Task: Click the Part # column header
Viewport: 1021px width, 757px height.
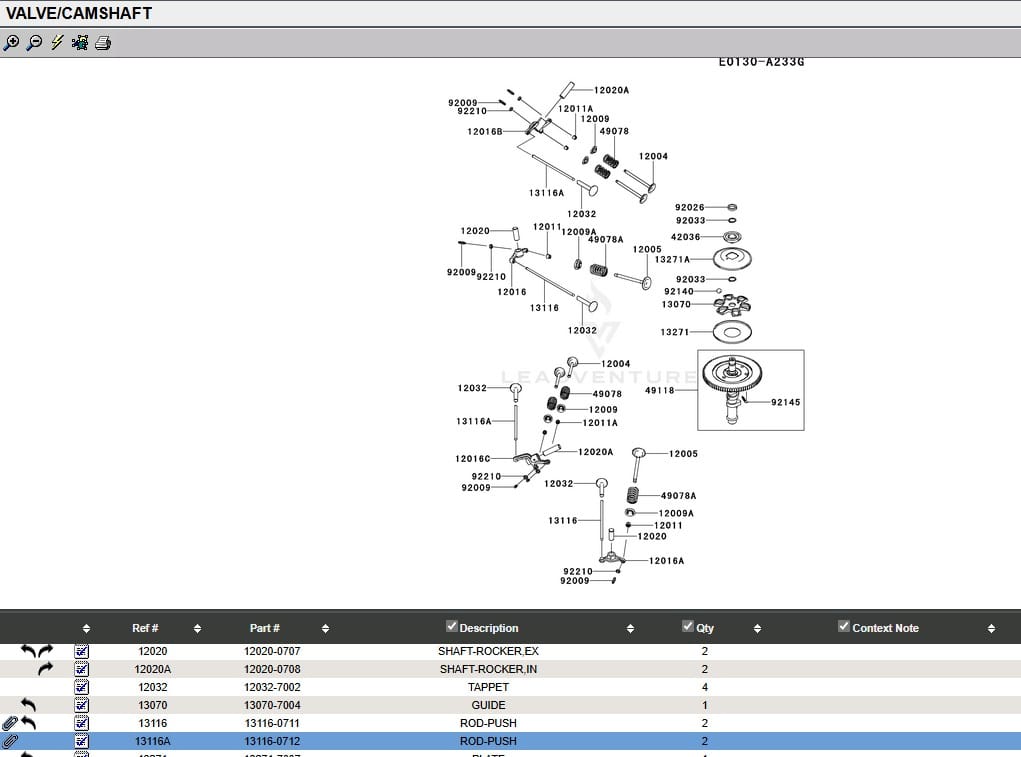Action: [264, 628]
